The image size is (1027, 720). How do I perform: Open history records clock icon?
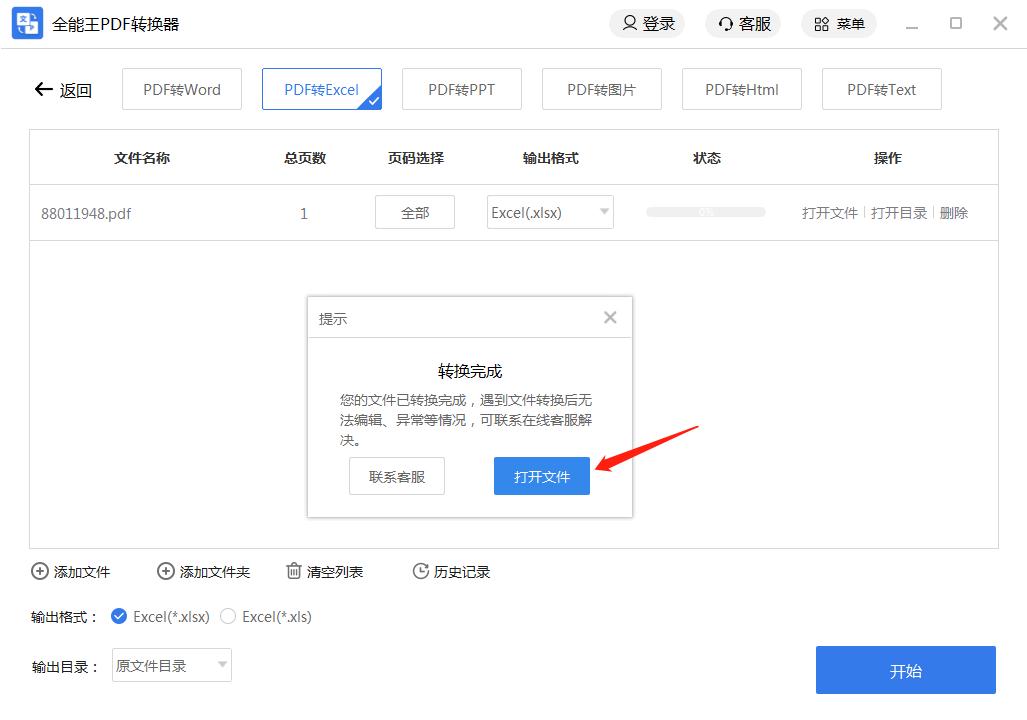[x=420, y=572]
